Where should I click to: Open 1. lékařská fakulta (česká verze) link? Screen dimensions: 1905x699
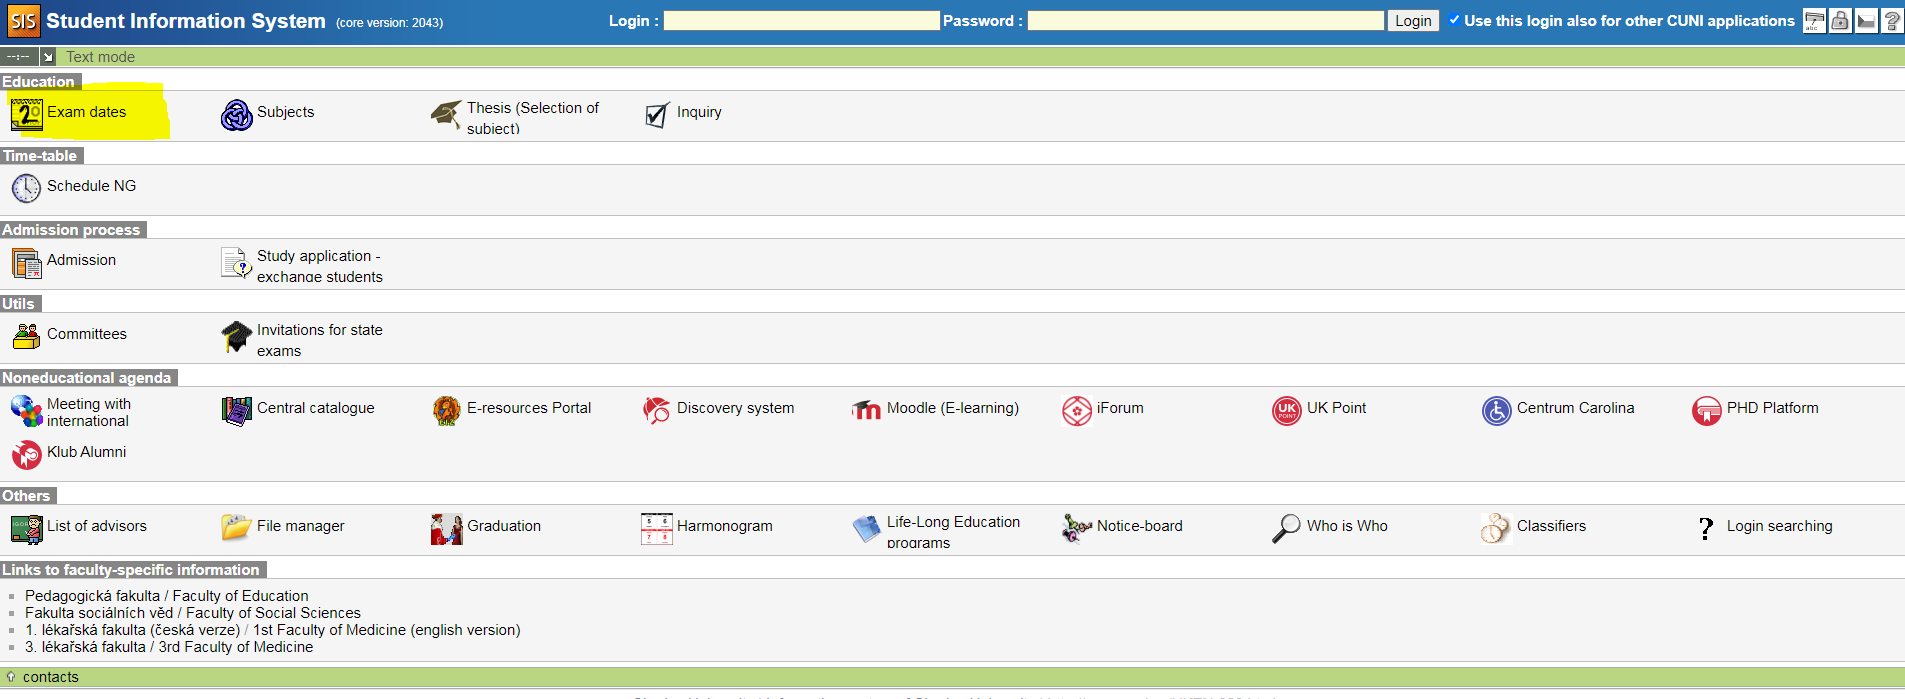[x=133, y=630]
